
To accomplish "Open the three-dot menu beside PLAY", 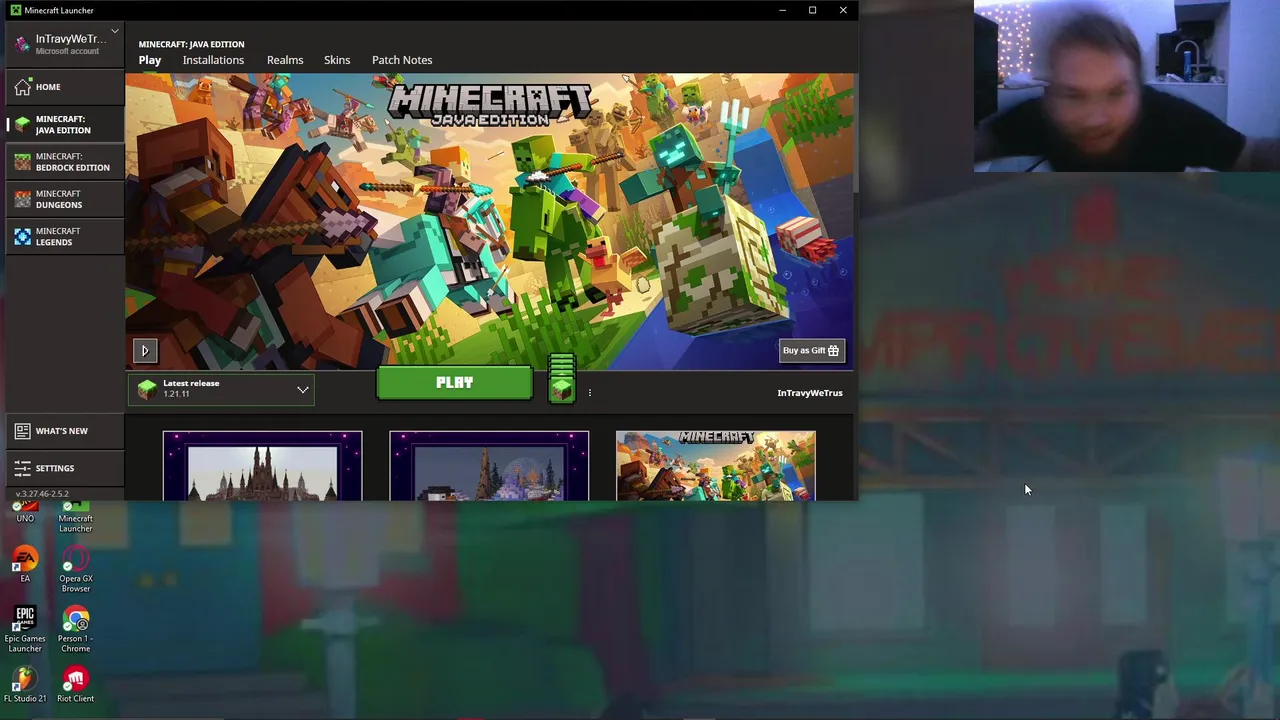I will 589,393.
